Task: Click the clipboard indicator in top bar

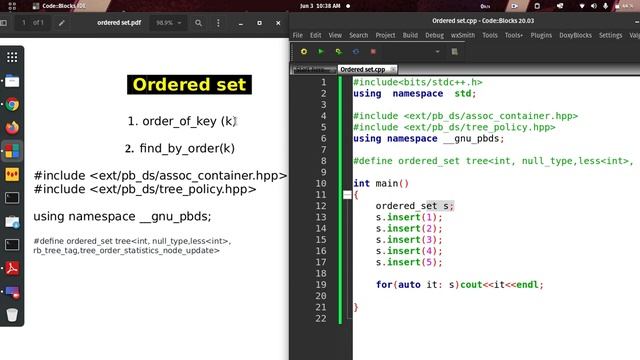Action: pyautogui.click(x=537, y=6)
